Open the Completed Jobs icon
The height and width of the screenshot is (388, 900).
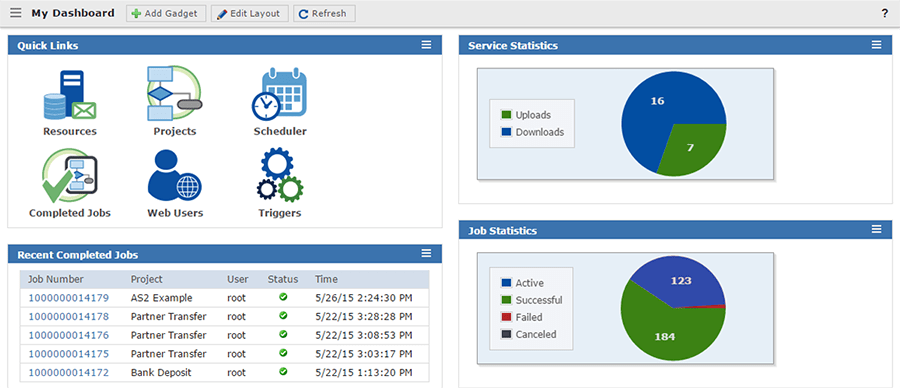pyautogui.click(x=69, y=175)
